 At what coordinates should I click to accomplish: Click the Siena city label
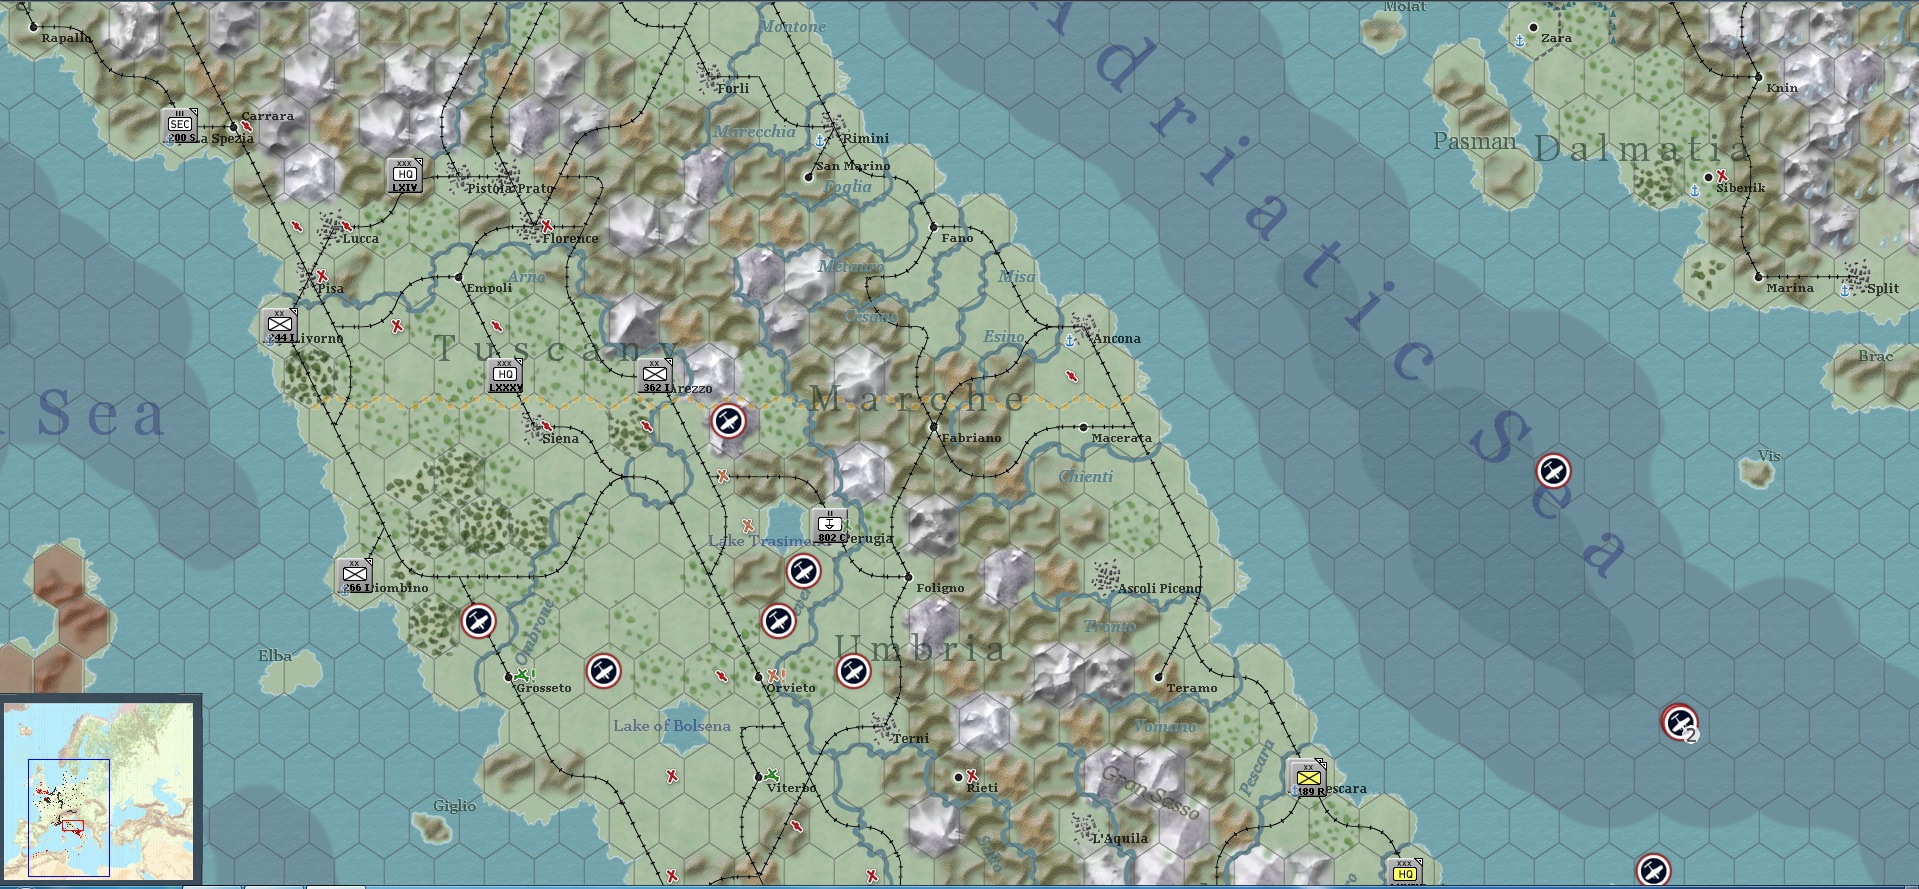(x=560, y=438)
